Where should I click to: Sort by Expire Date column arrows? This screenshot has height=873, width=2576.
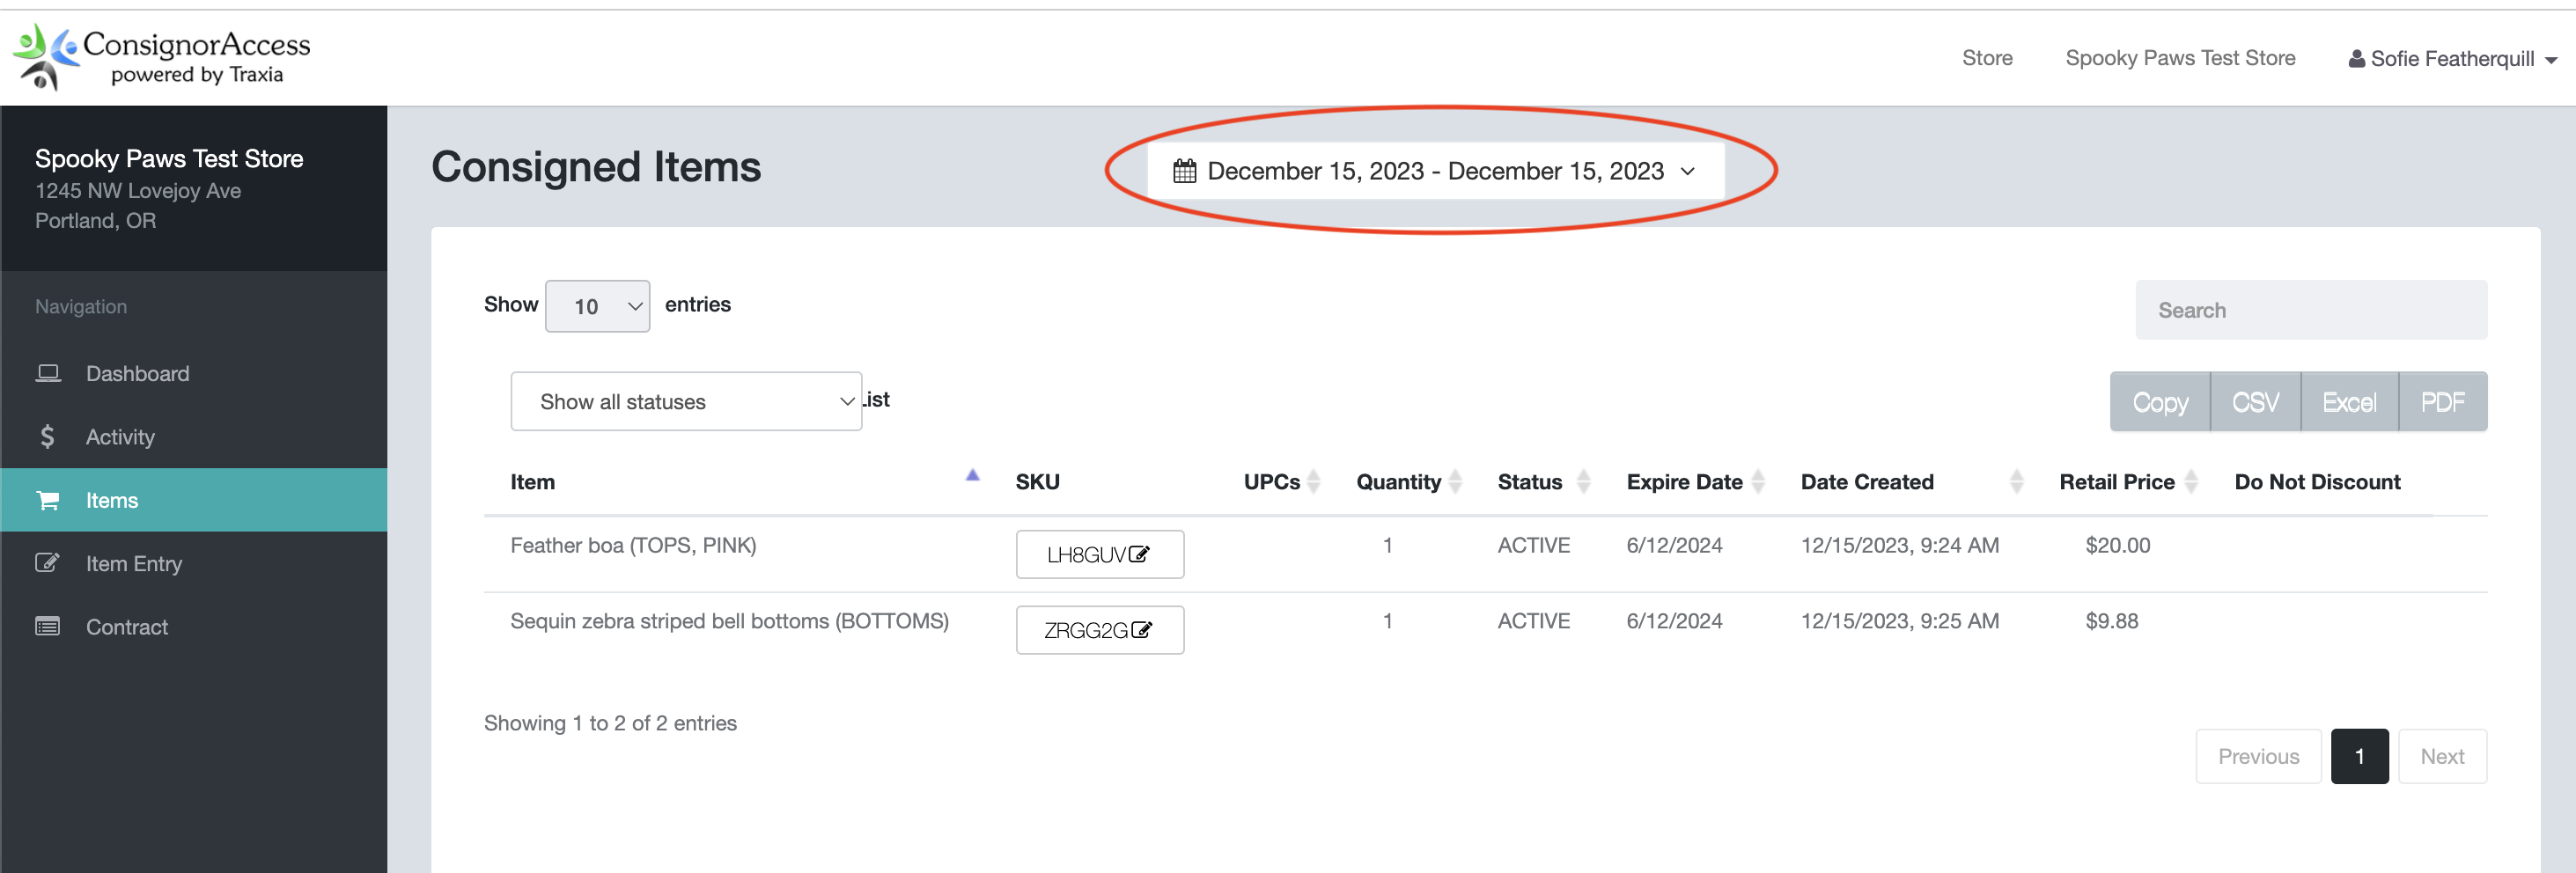point(1758,482)
